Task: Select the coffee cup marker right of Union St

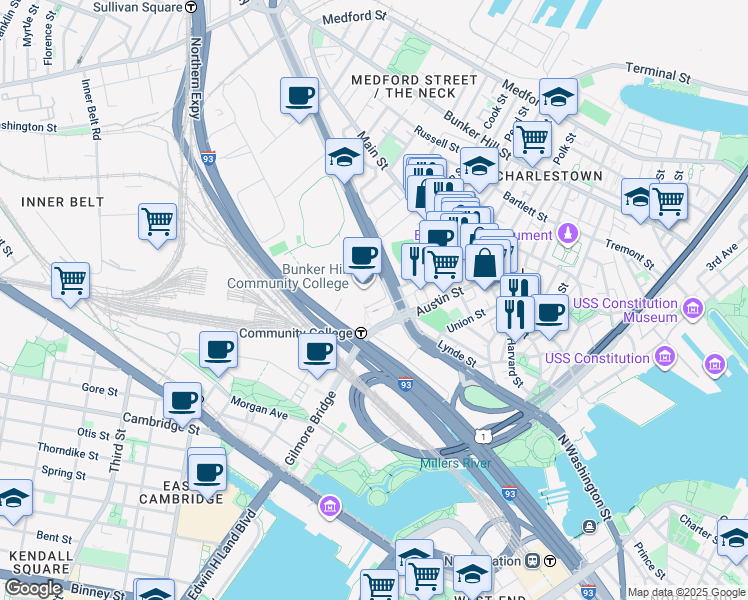Action: (x=550, y=316)
